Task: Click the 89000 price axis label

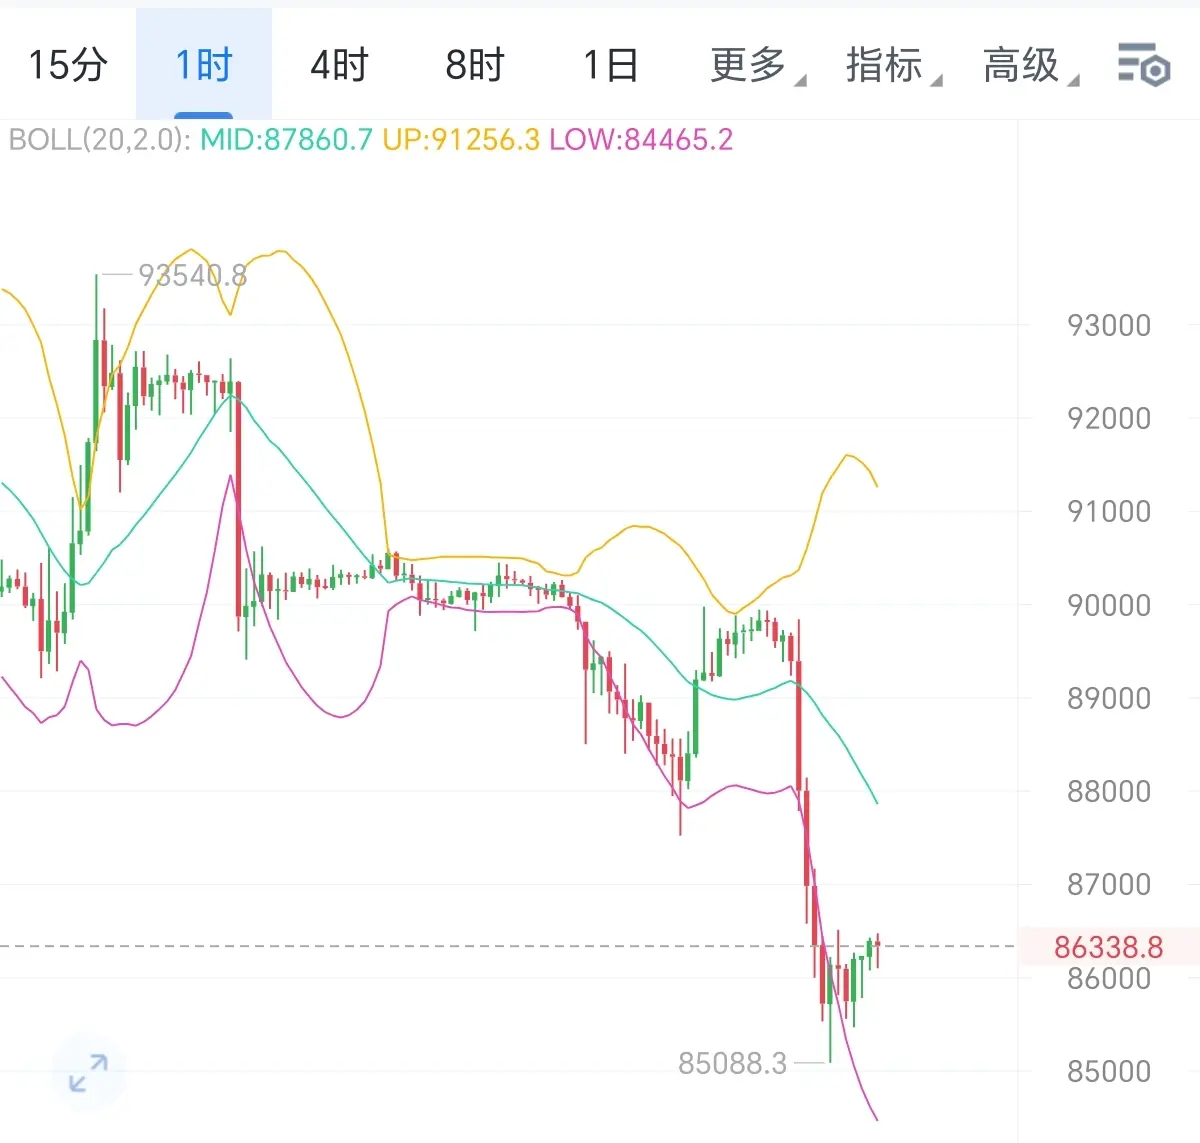Action: point(1109,698)
